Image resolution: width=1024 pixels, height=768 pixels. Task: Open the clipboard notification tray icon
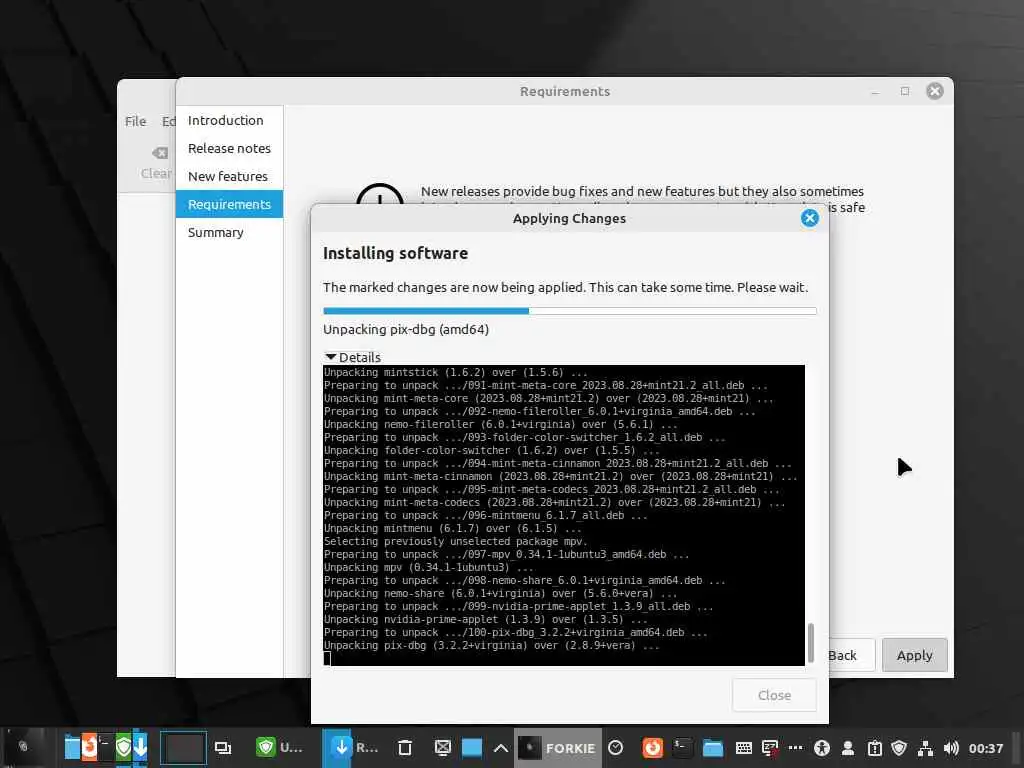(x=874, y=748)
